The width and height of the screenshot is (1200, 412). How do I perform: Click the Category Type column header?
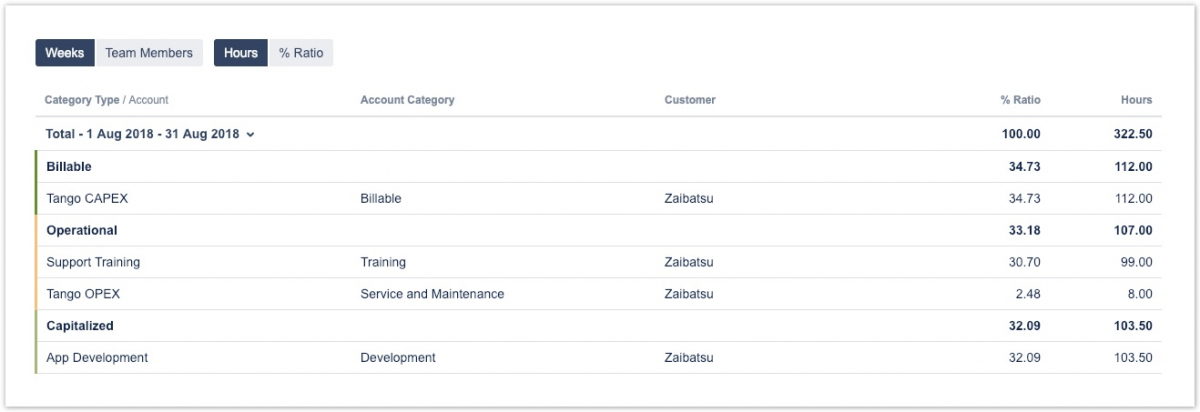[x=82, y=100]
